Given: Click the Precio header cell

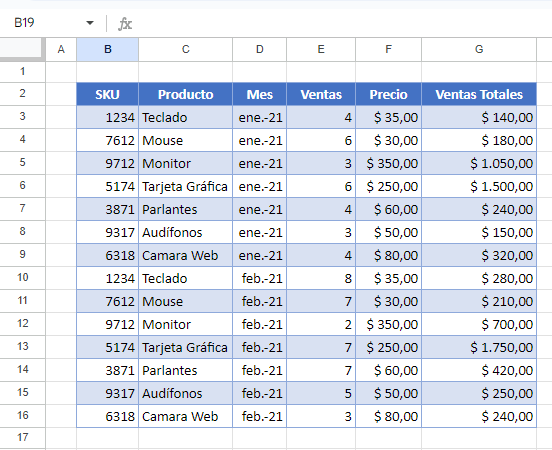Looking at the screenshot, I should click(388, 94).
